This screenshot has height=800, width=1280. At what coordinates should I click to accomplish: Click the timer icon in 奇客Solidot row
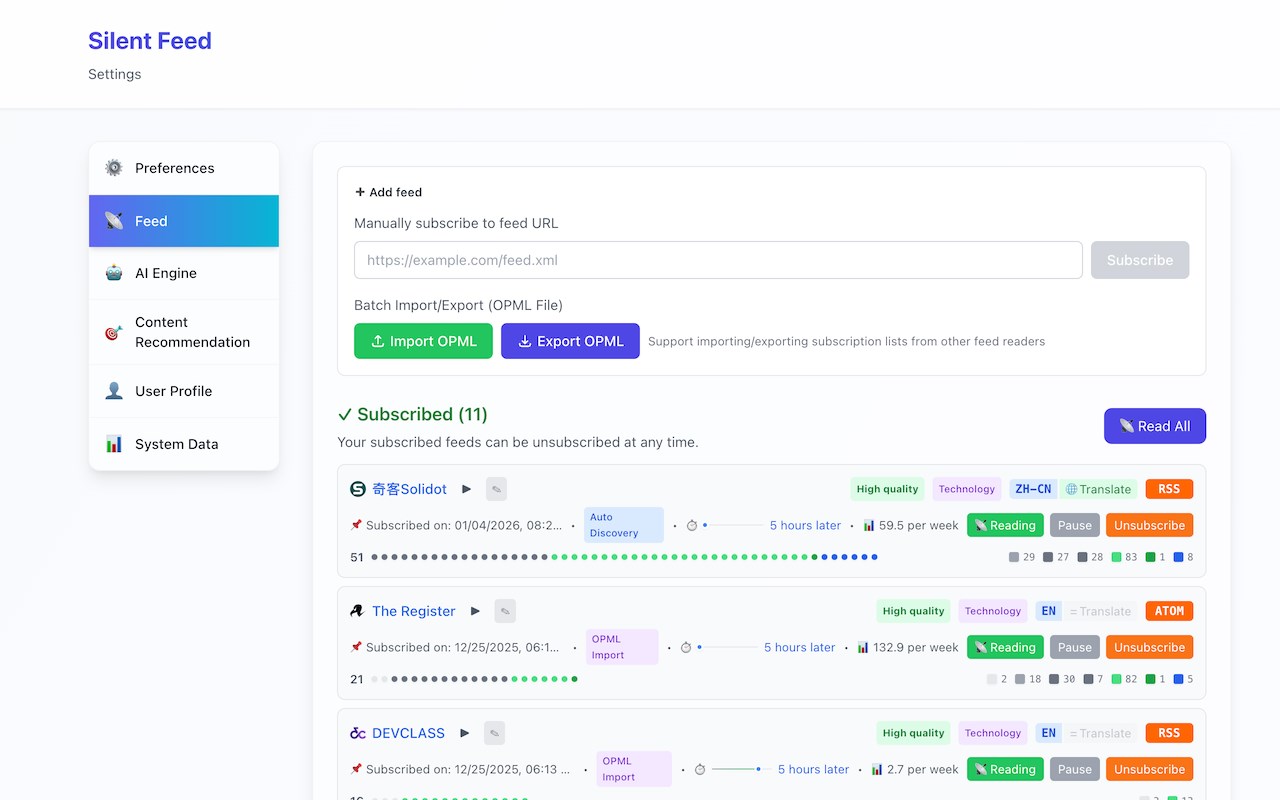(x=691, y=525)
